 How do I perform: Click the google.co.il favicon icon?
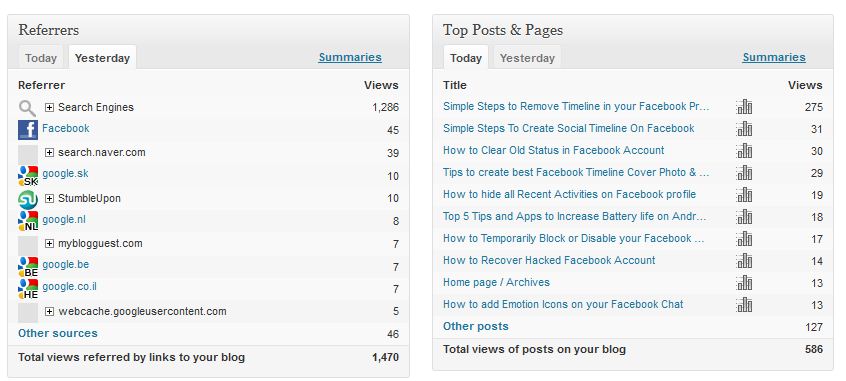[28, 289]
